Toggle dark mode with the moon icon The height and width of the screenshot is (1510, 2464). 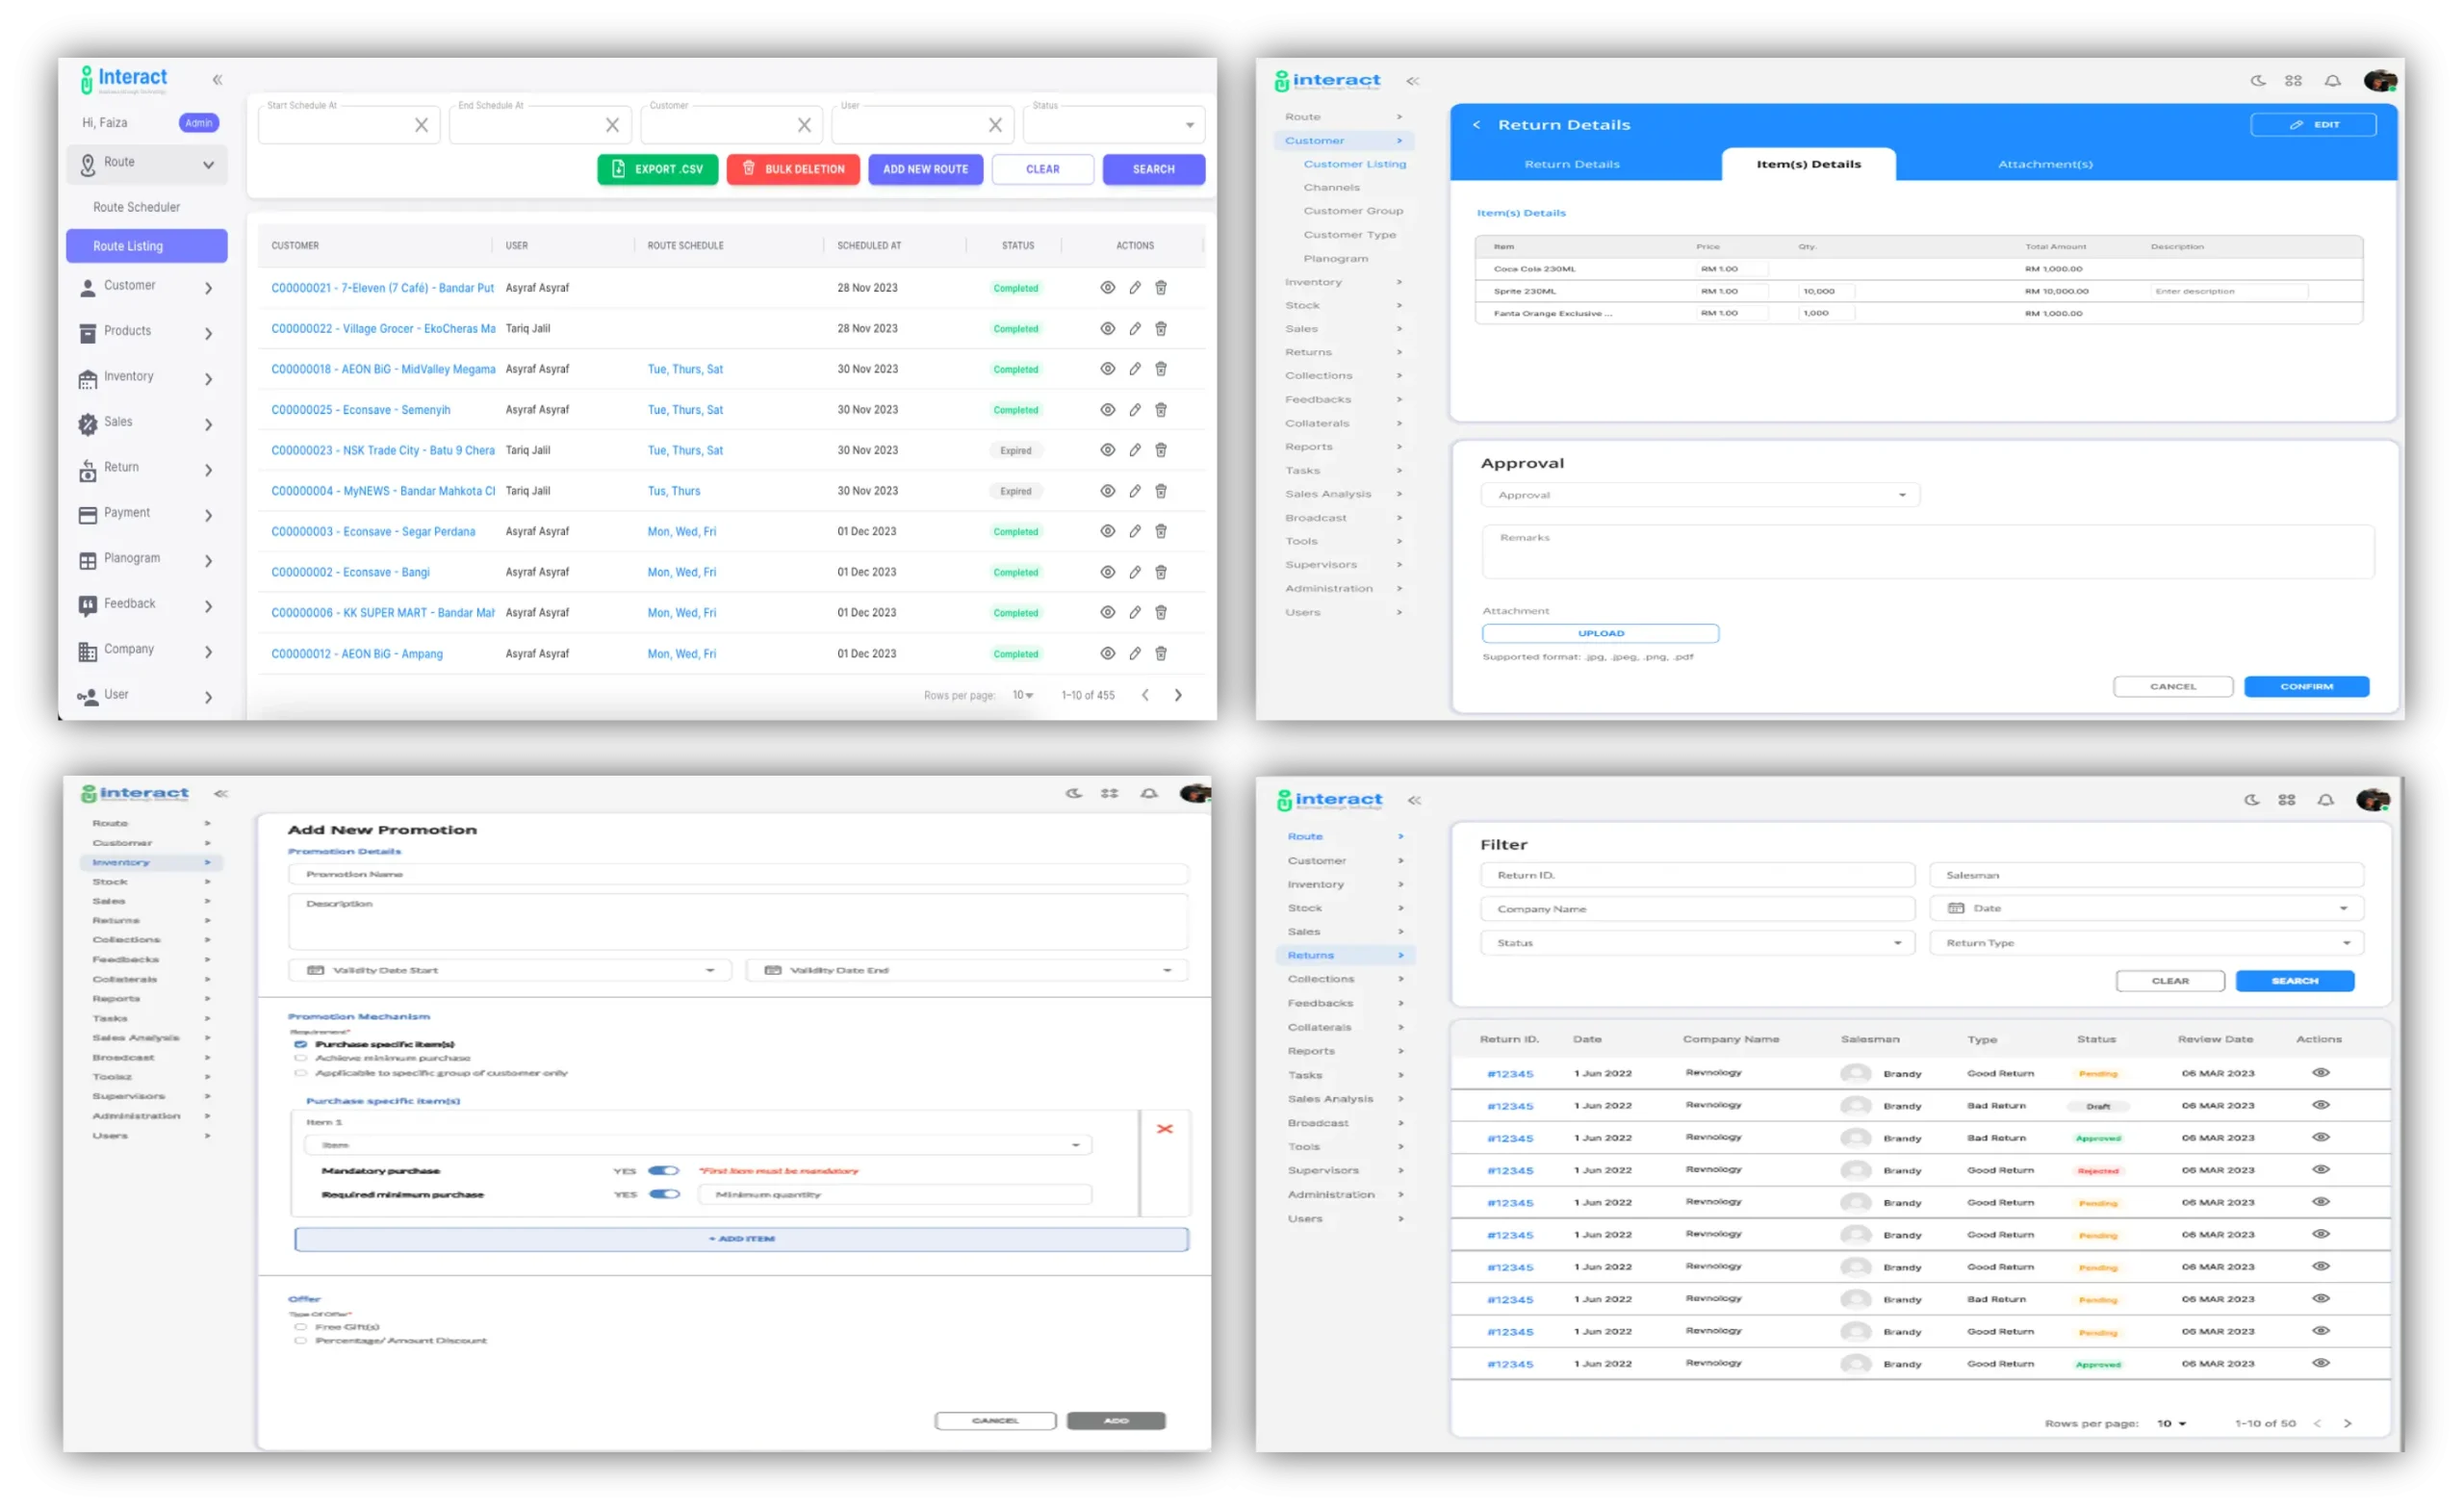click(x=2257, y=80)
